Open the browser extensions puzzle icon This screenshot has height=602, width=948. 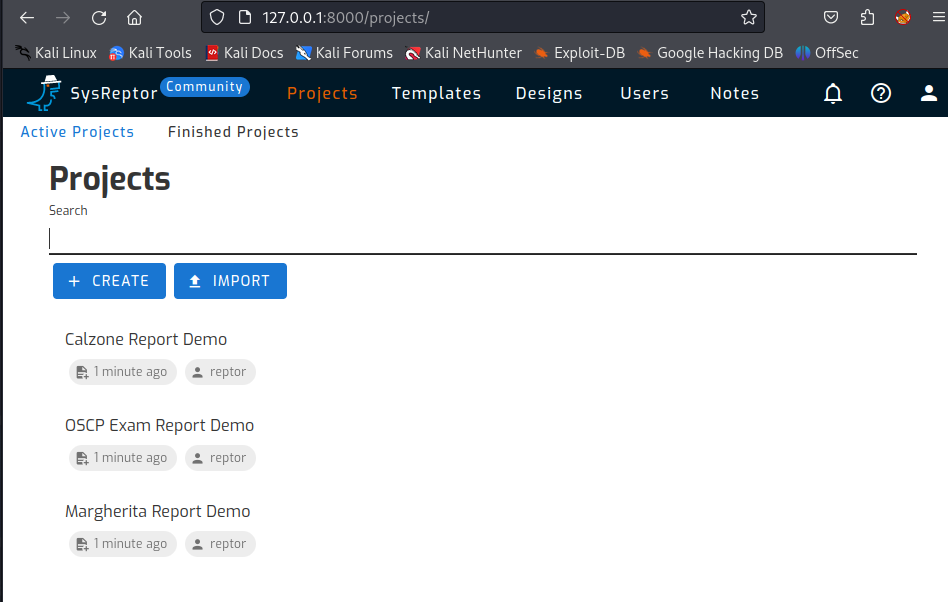(866, 17)
